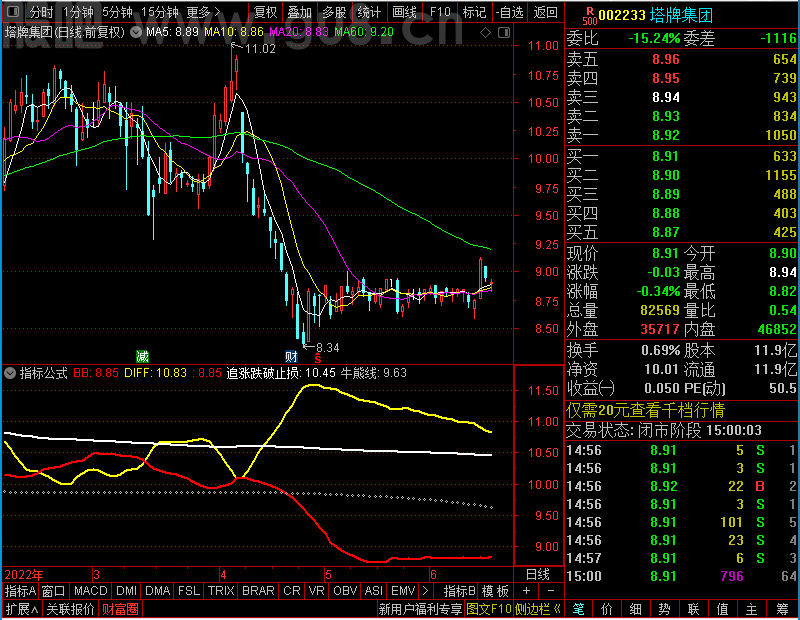Click the 卖一 price 8.92 row
This screenshot has height=620, width=800.
coord(682,135)
